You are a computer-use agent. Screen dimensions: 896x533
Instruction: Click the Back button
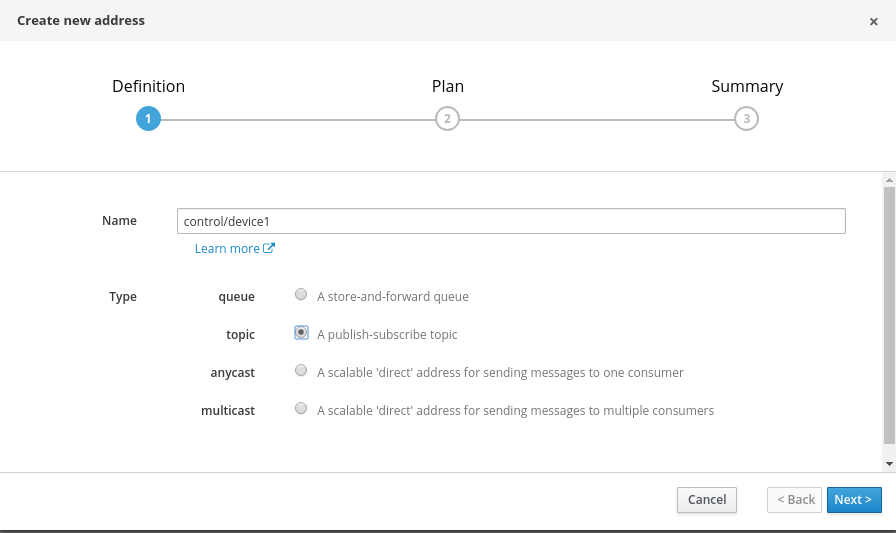coord(795,500)
